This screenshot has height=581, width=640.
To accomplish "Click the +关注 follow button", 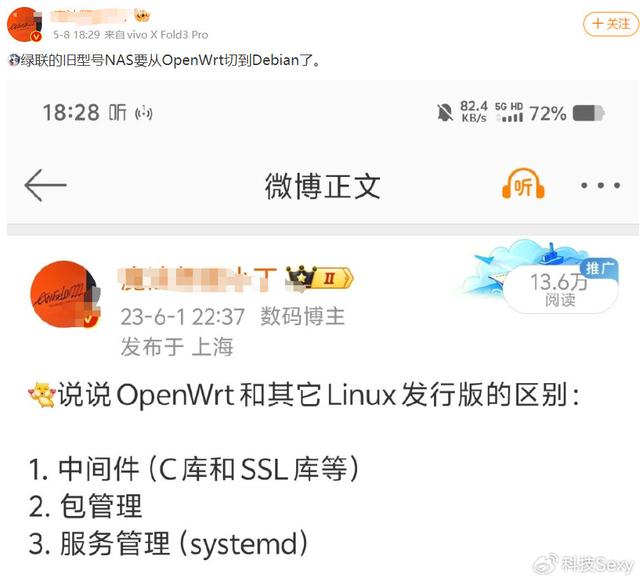I will coord(611,24).
